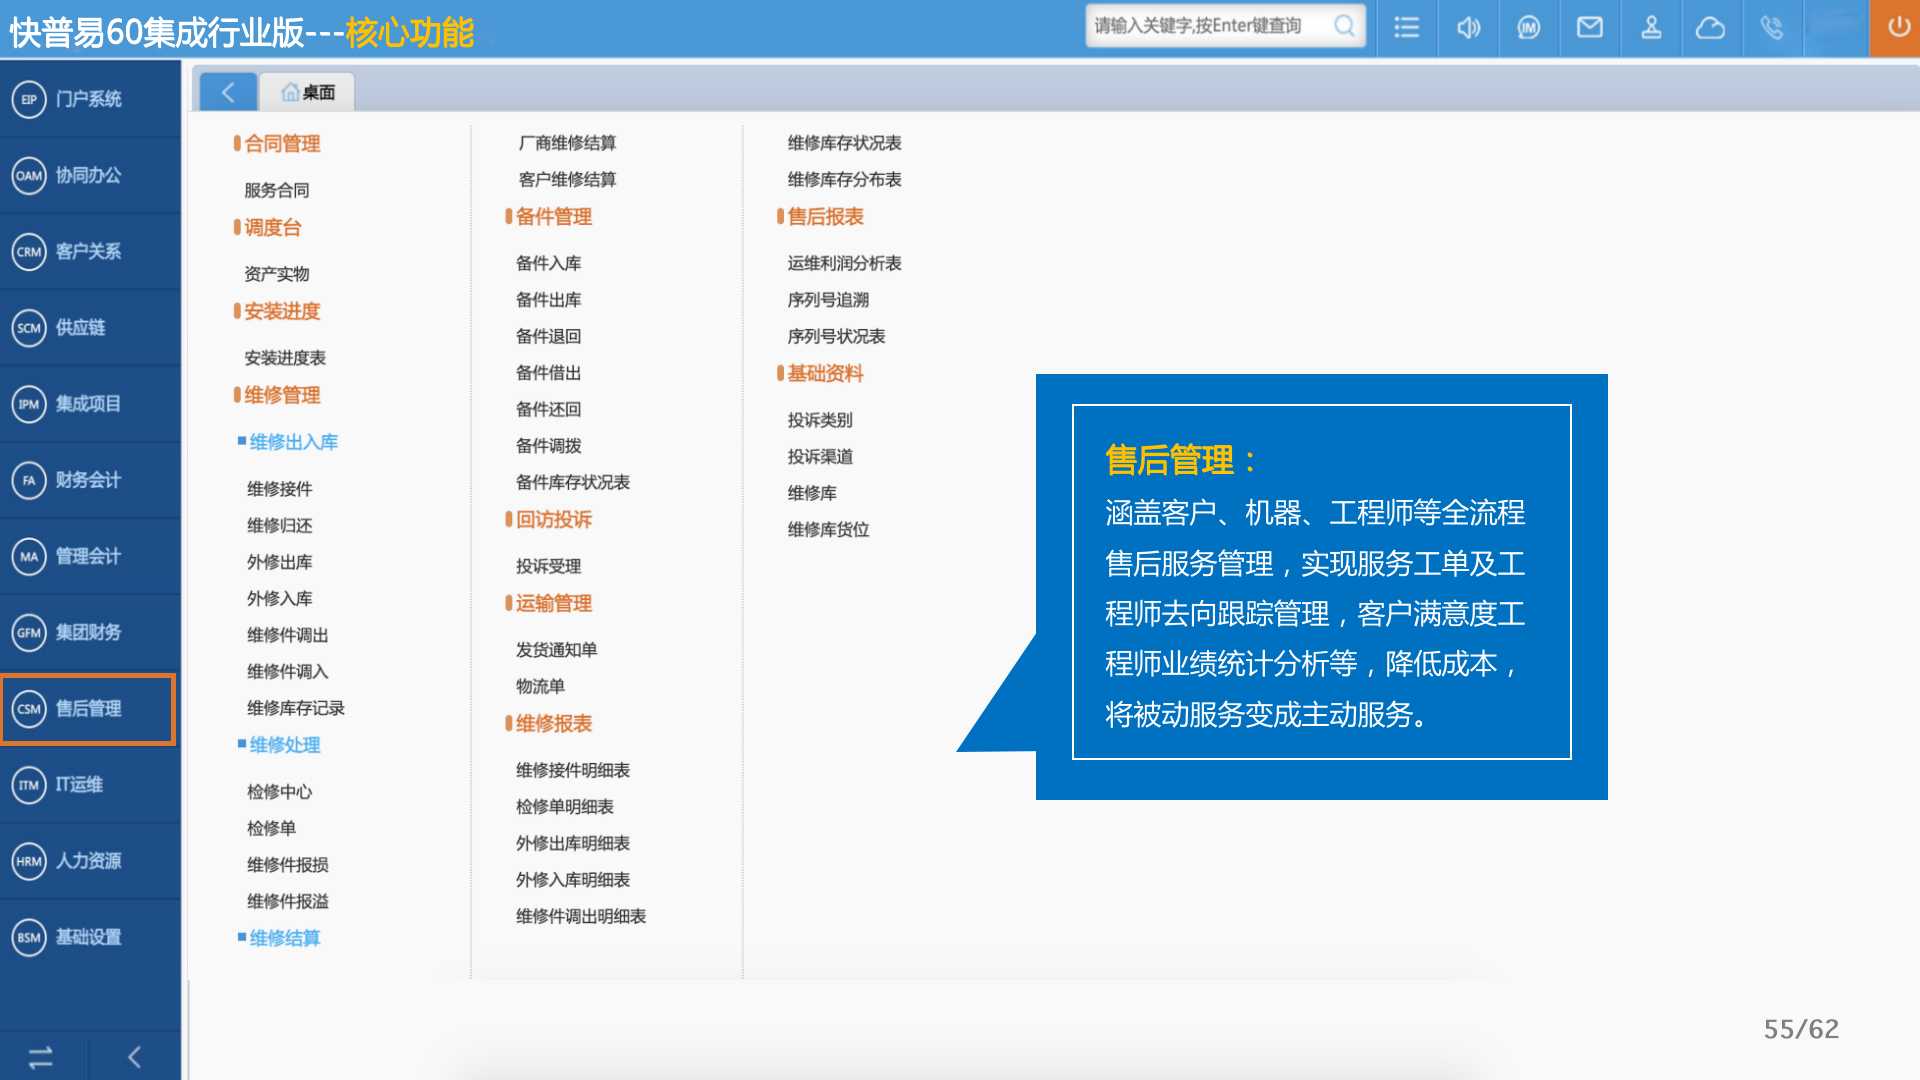This screenshot has height=1080, width=1920.
Task: Open the 服务合同 link
Action: [277, 190]
